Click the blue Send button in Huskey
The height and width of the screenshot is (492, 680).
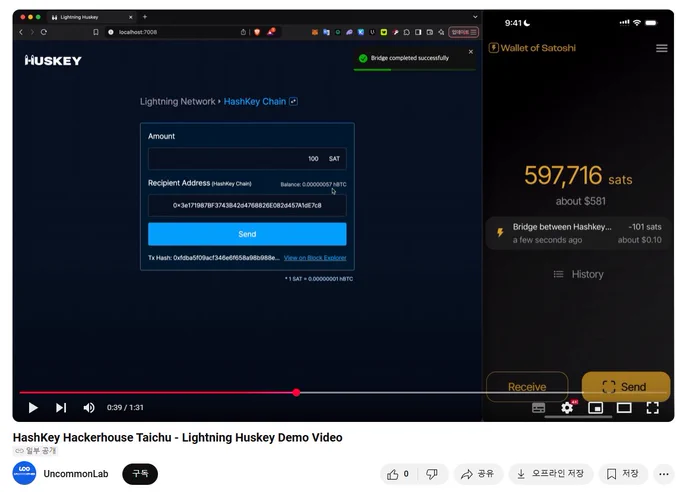click(x=247, y=234)
